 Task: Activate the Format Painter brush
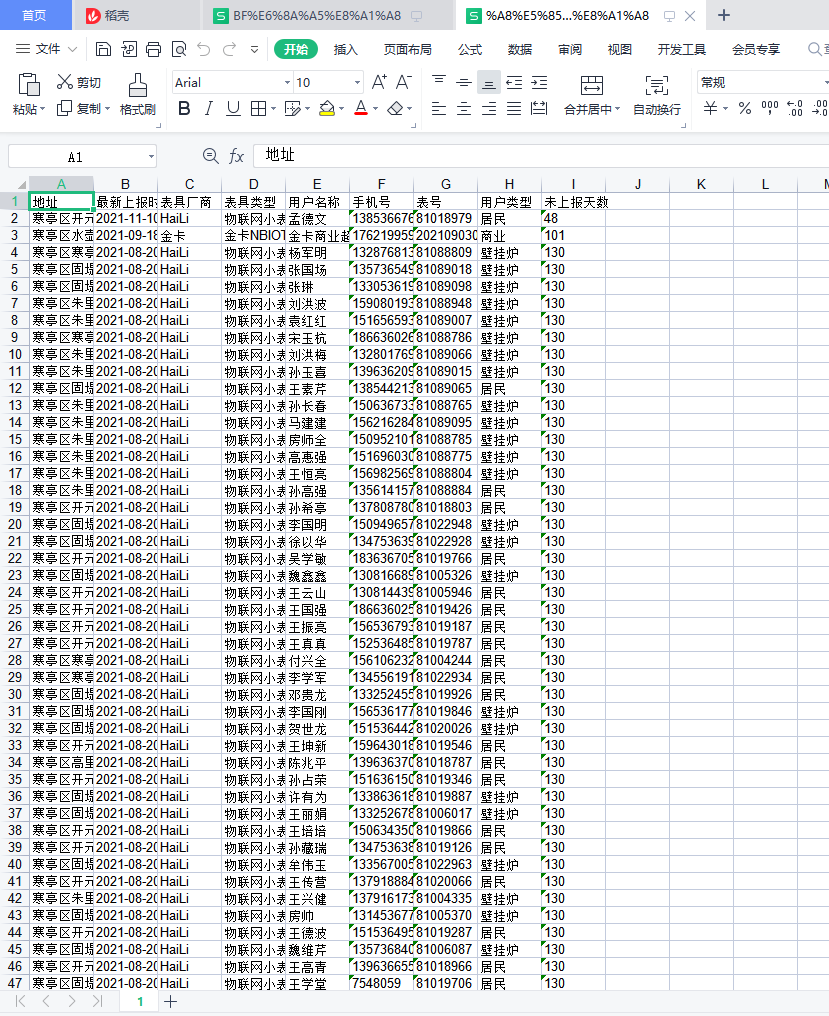(137, 85)
